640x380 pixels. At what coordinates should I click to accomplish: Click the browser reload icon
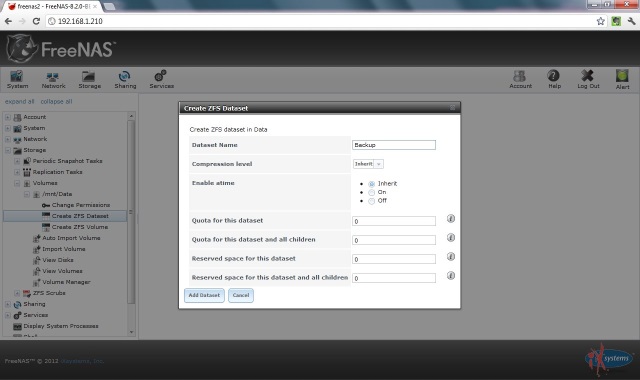[x=36, y=21]
